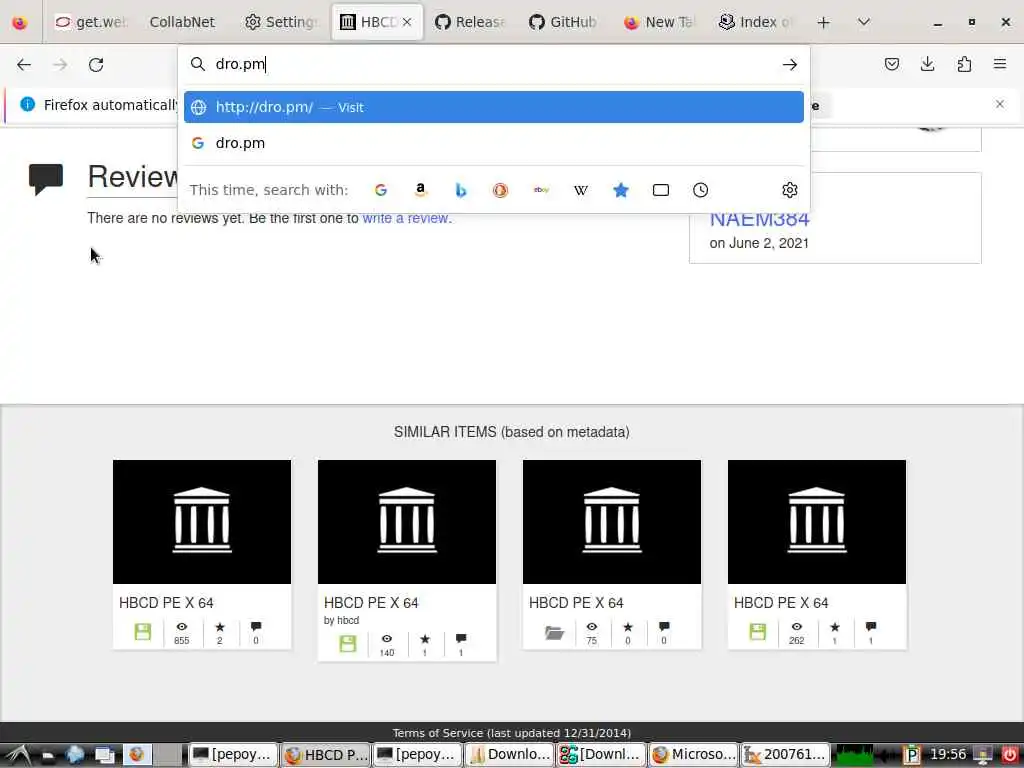Switch to the HBCD P... taskbar window
The width and height of the screenshot is (1024, 768).
click(x=327, y=754)
